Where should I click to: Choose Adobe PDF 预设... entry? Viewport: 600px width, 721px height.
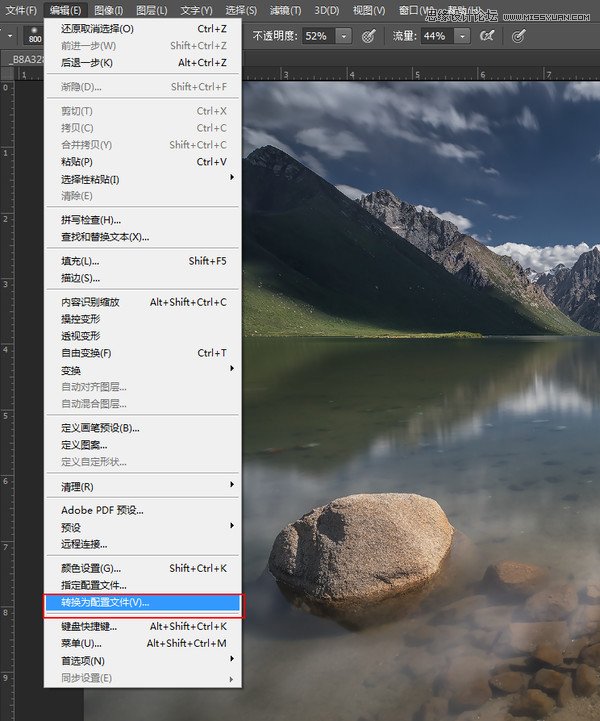pyautogui.click(x=143, y=510)
